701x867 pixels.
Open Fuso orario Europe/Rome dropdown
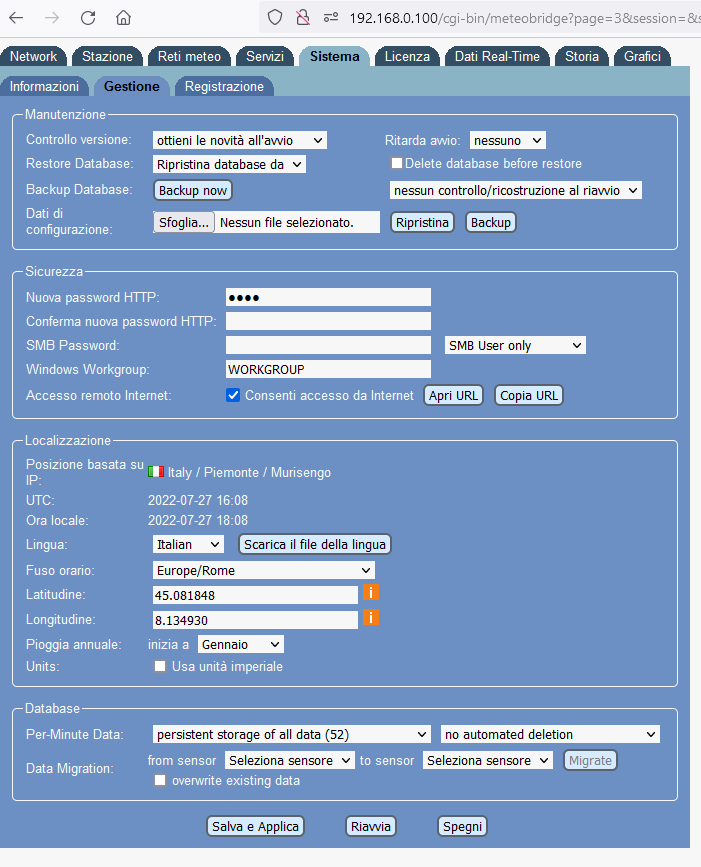pyautogui.click(x=263, y=570)
